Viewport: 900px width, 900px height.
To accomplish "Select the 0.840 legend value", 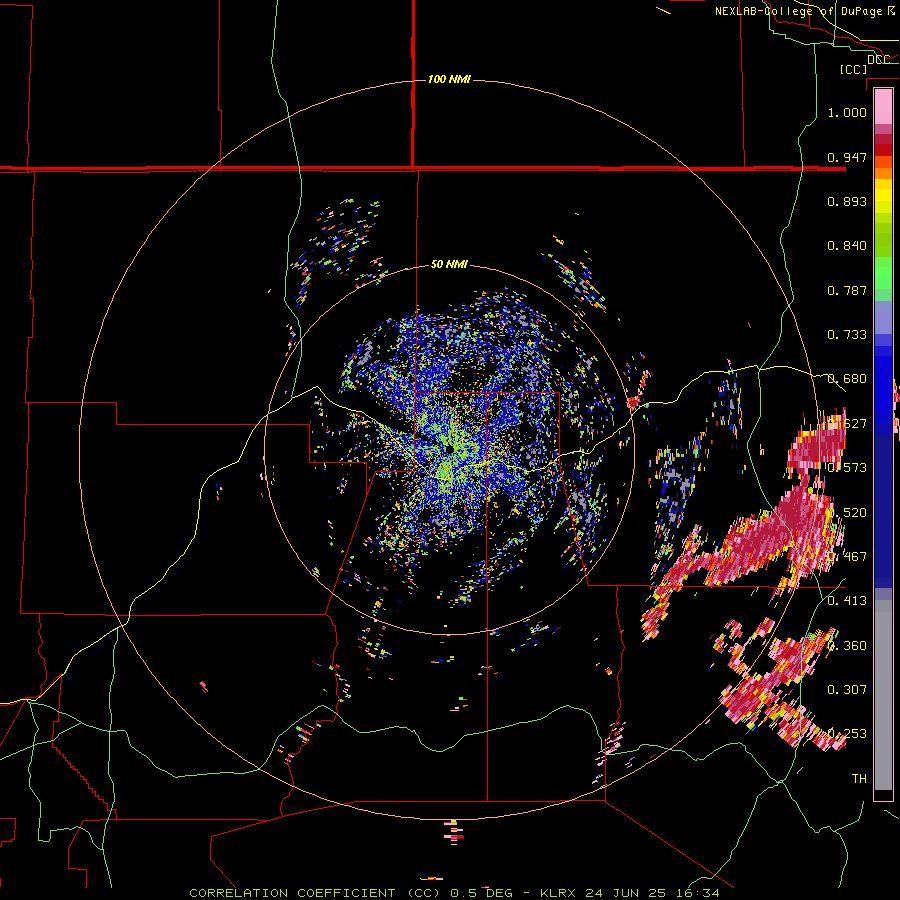I will [x=847, y=246].
